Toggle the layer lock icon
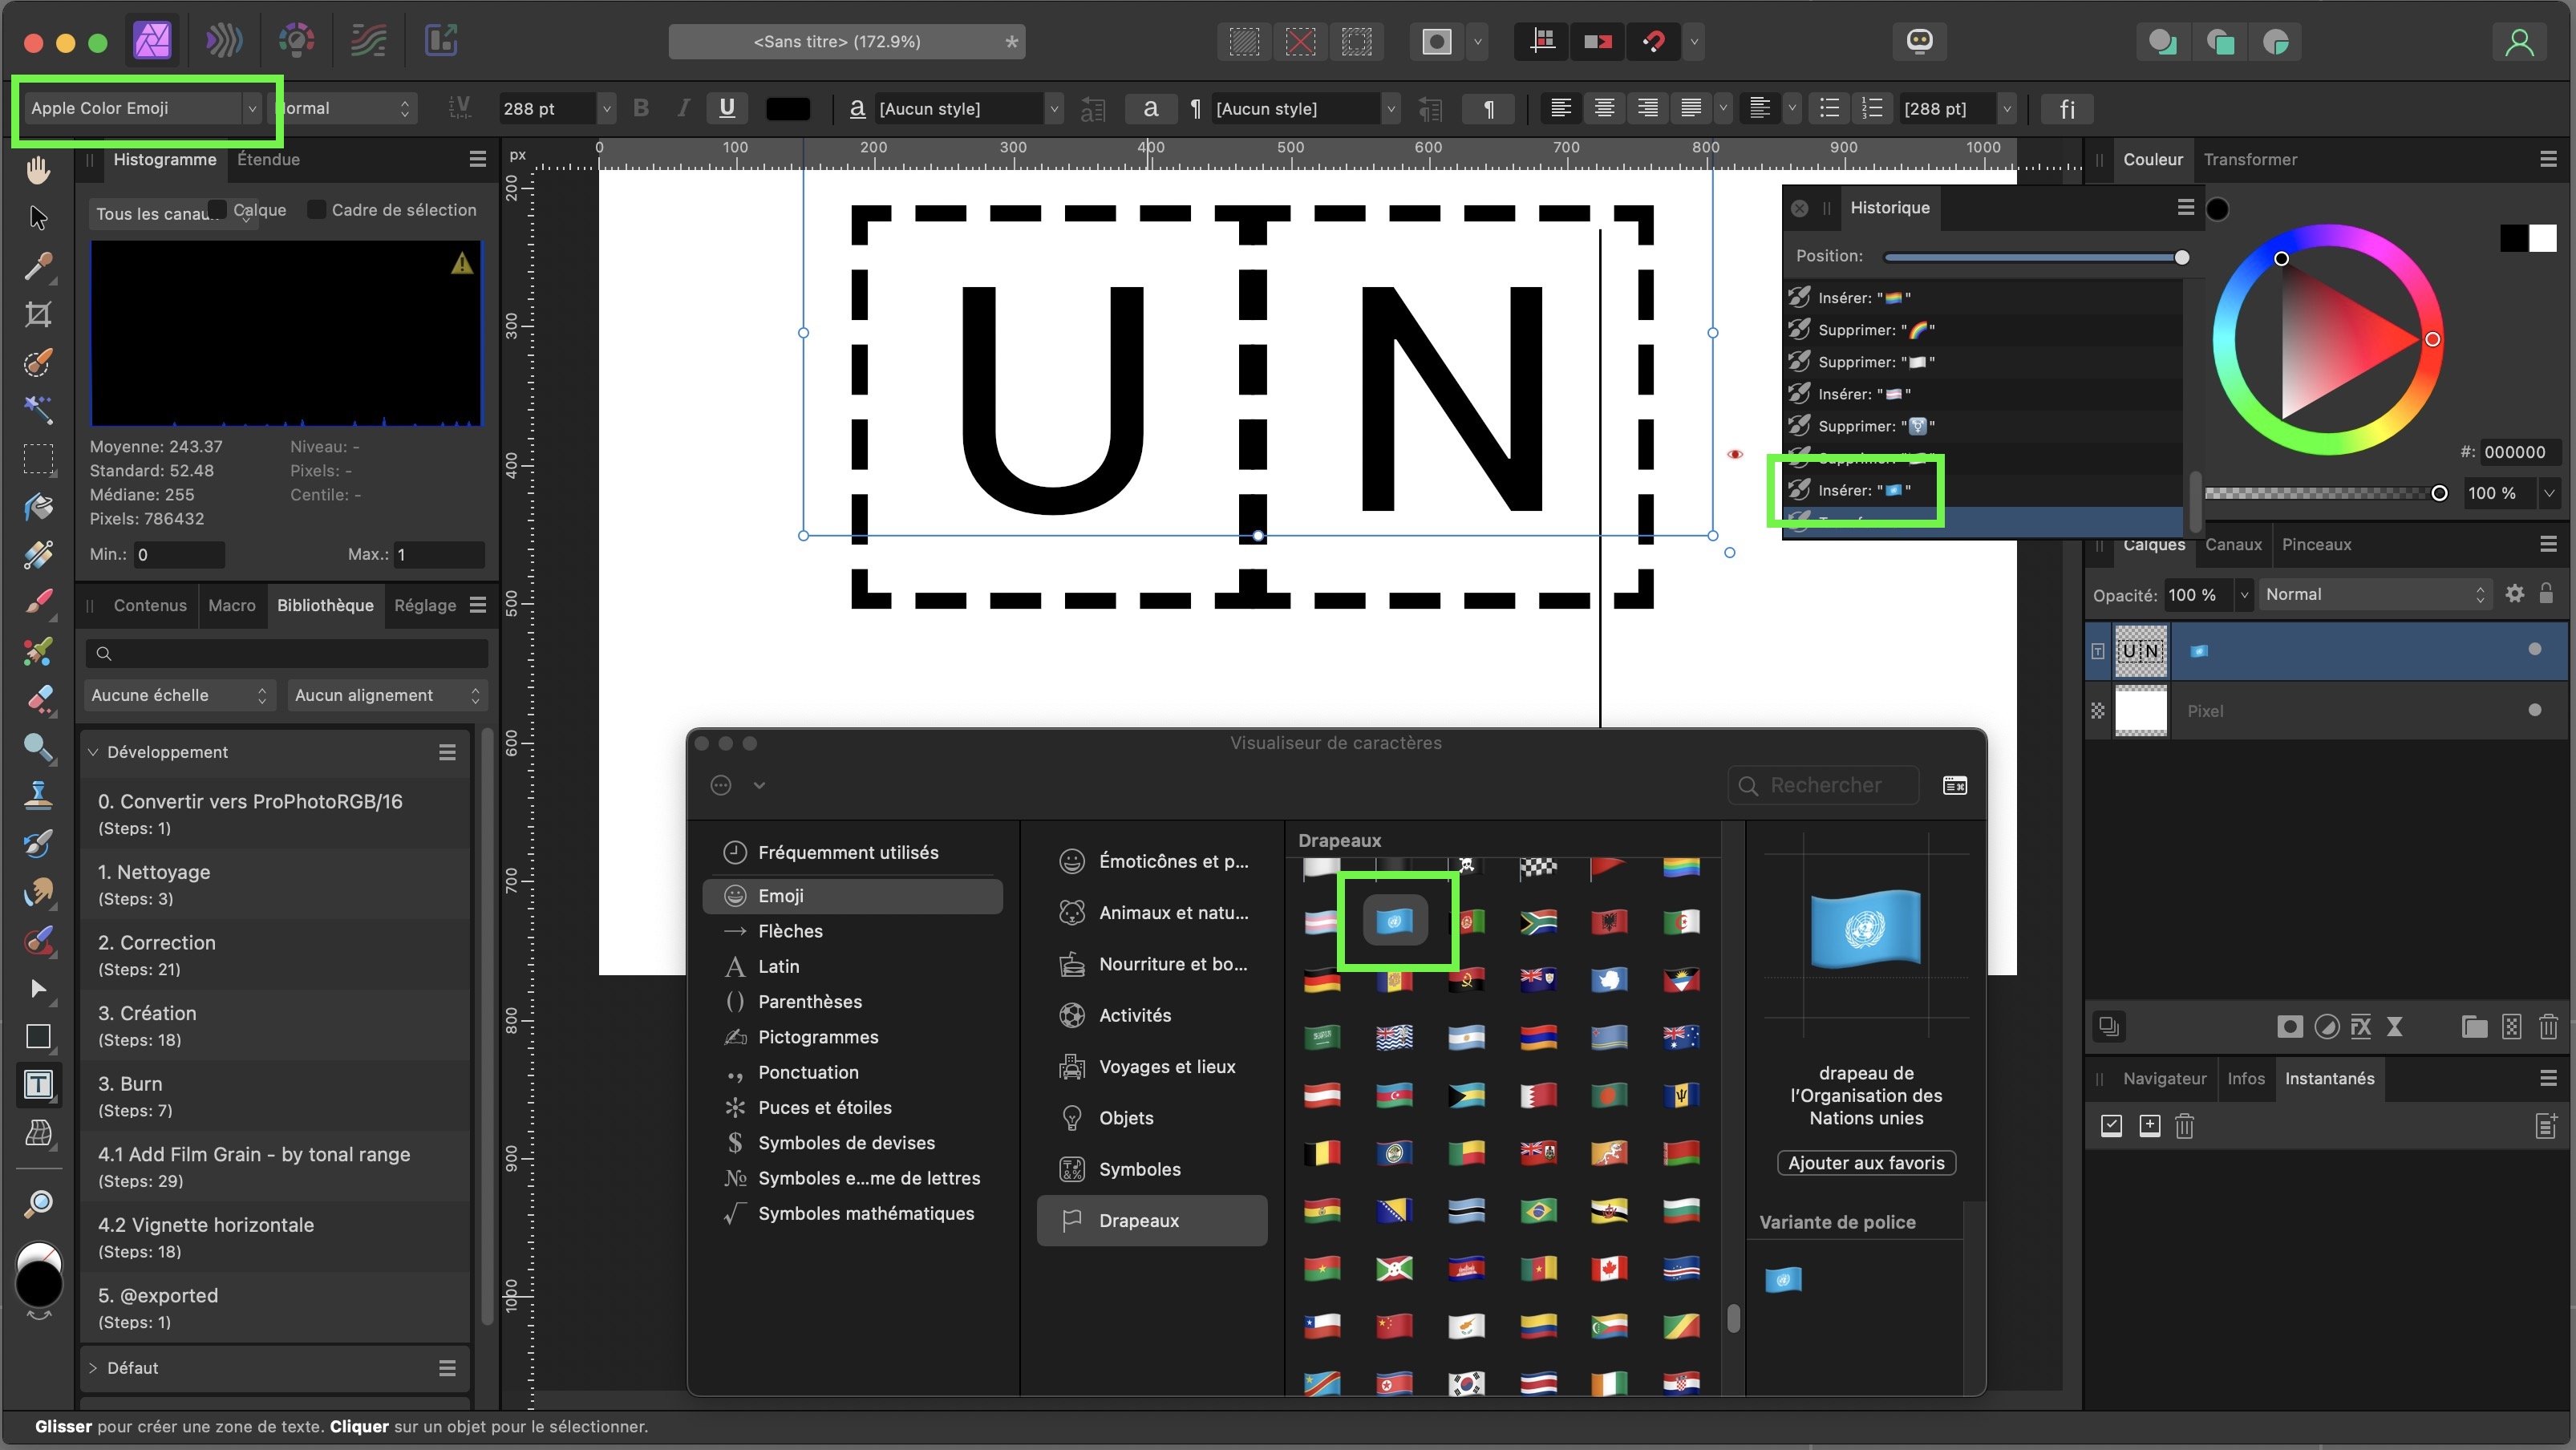 (x=2546, y=594)
